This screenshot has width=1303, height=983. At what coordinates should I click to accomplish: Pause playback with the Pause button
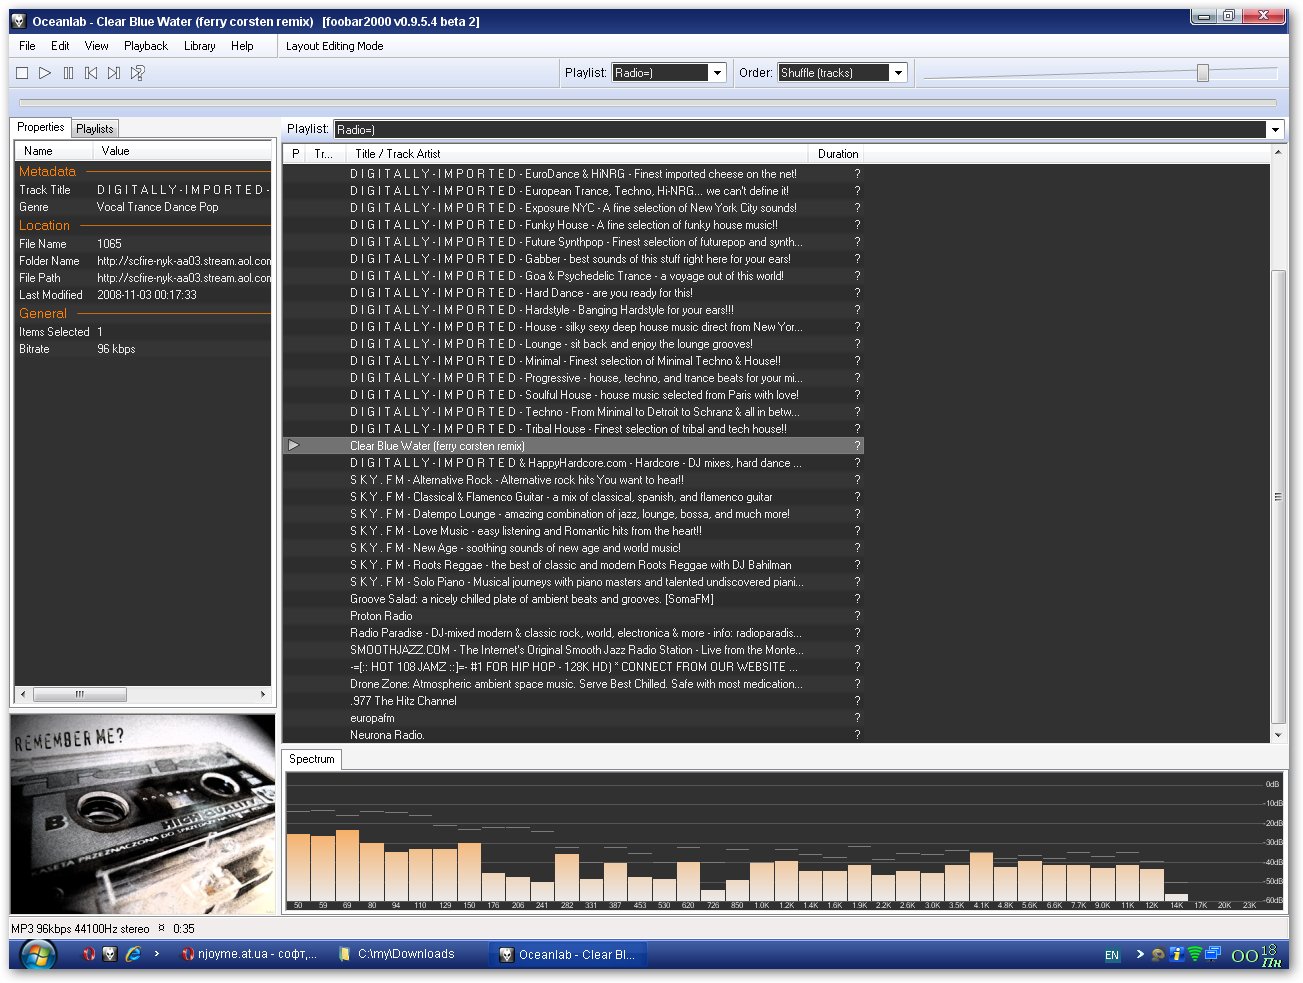tap(68, 73)
